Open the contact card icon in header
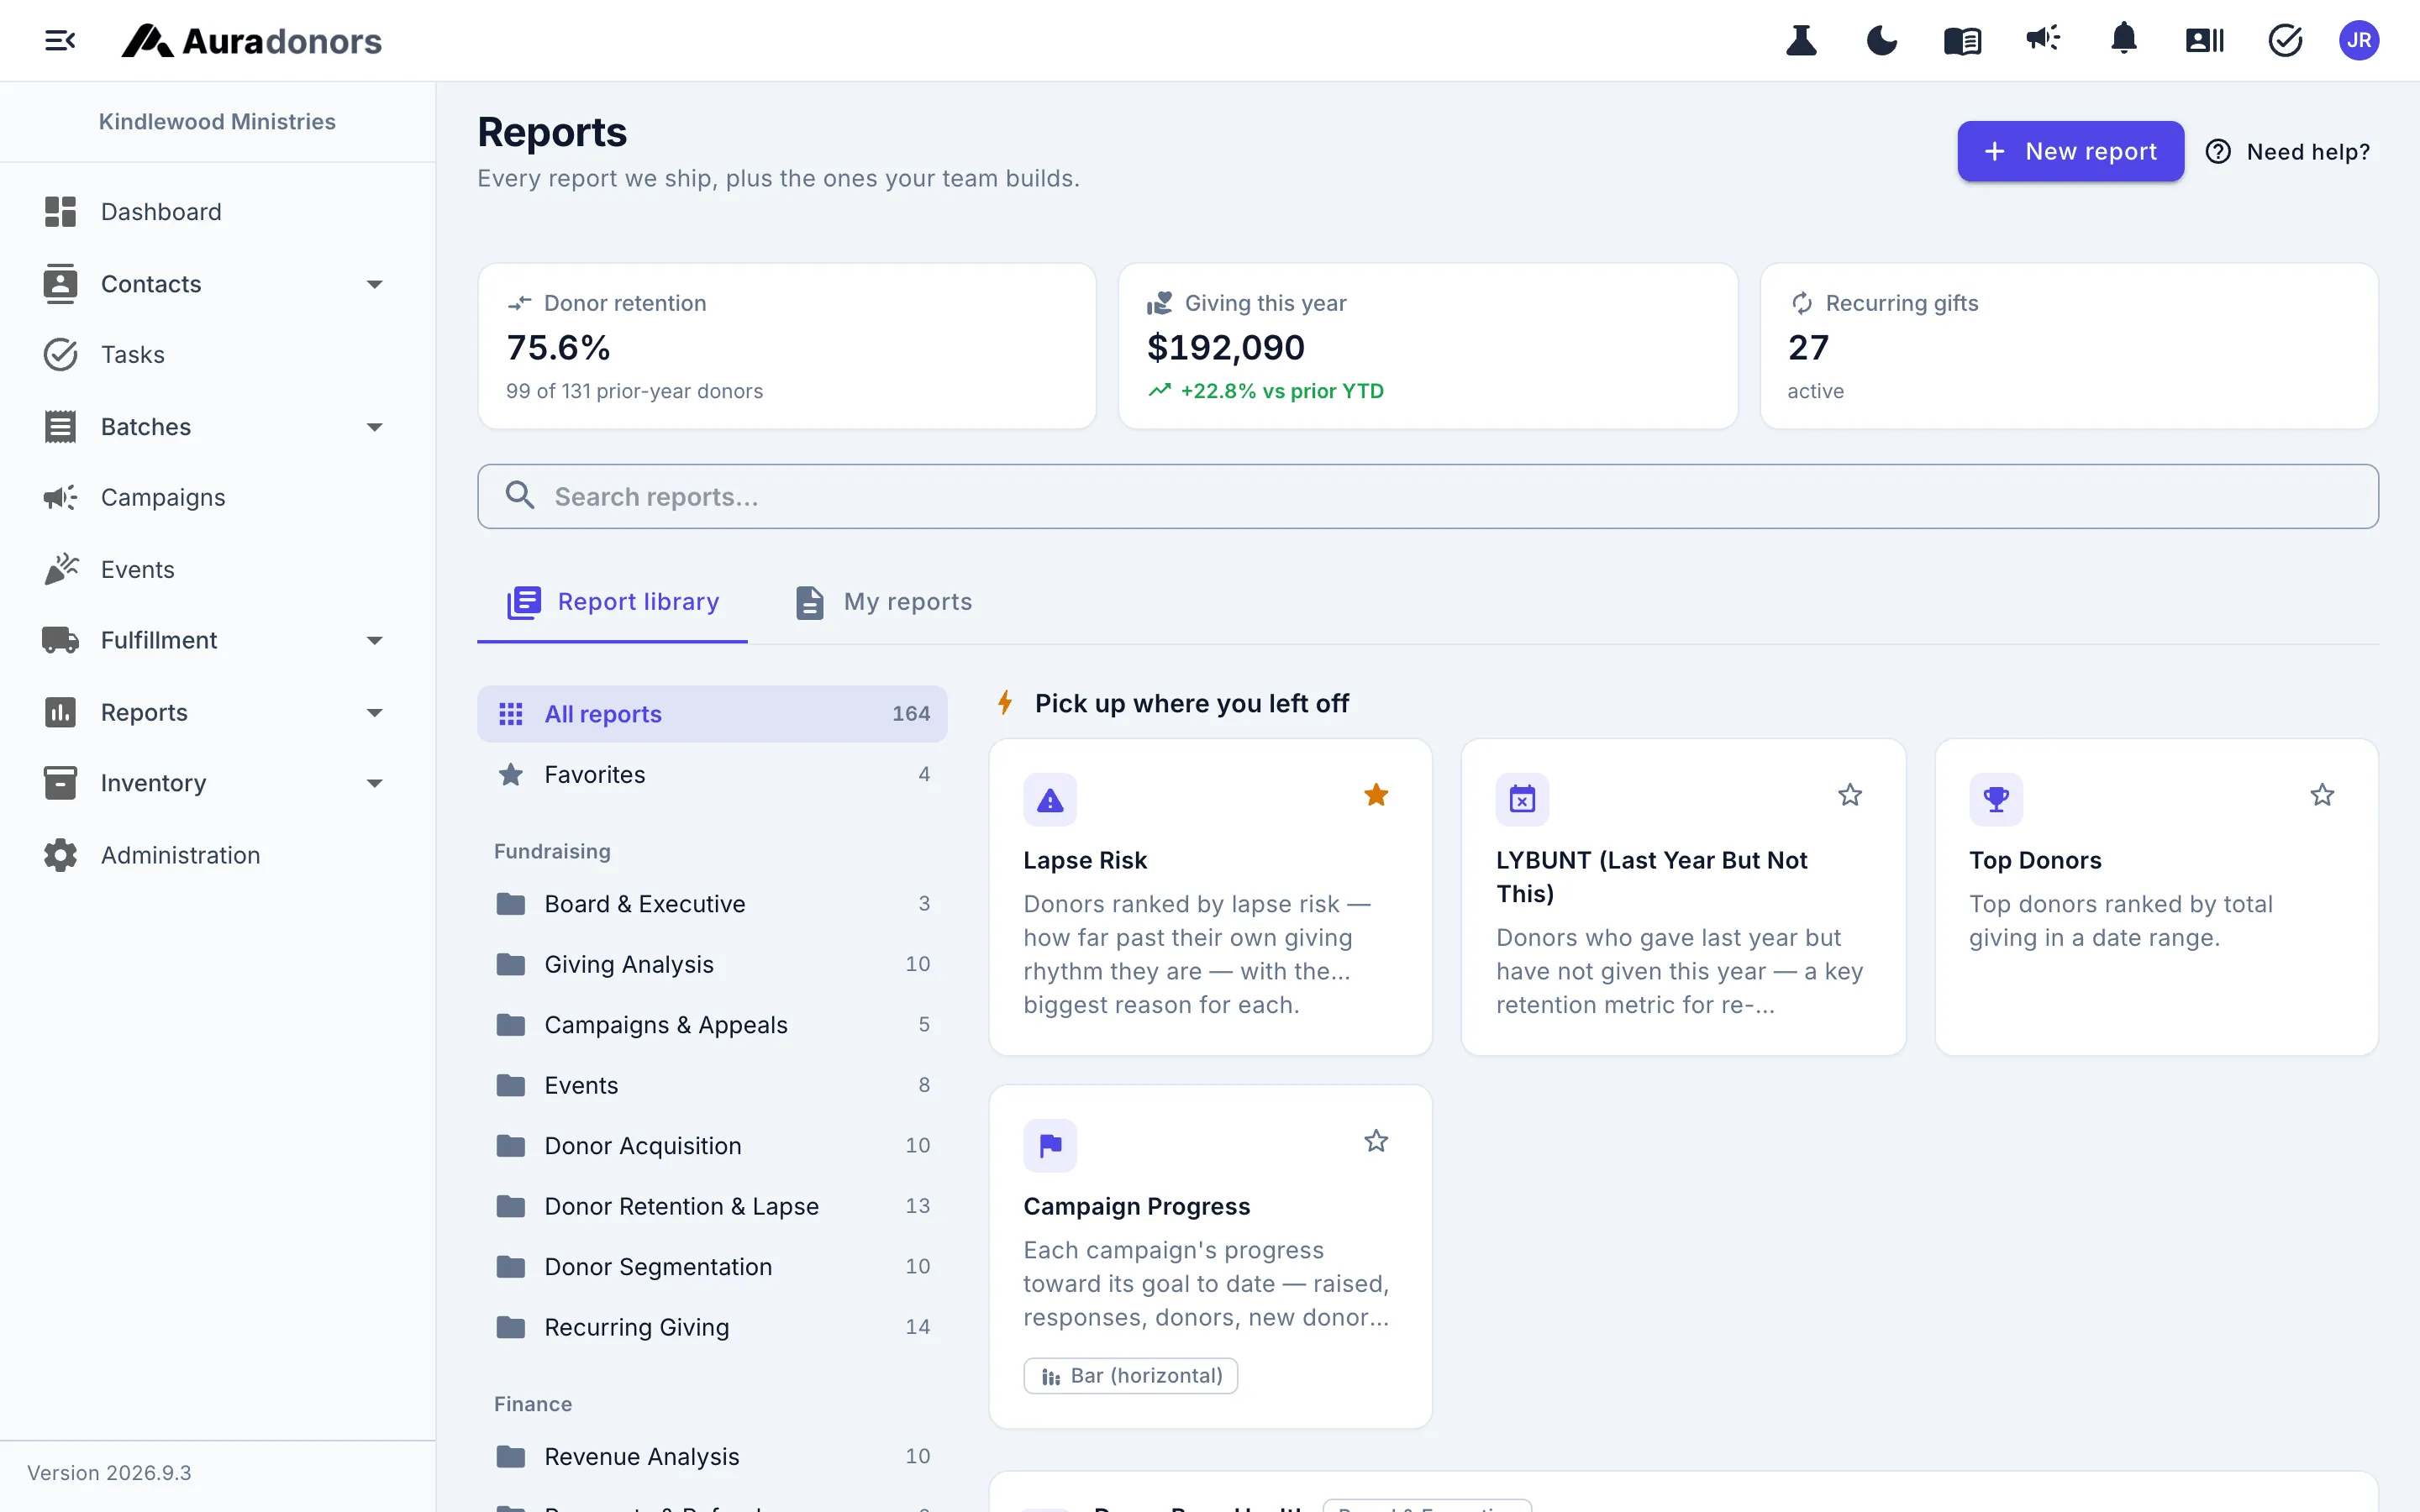Screen dimensions: 2420x1512 [x=2204, y=41]
